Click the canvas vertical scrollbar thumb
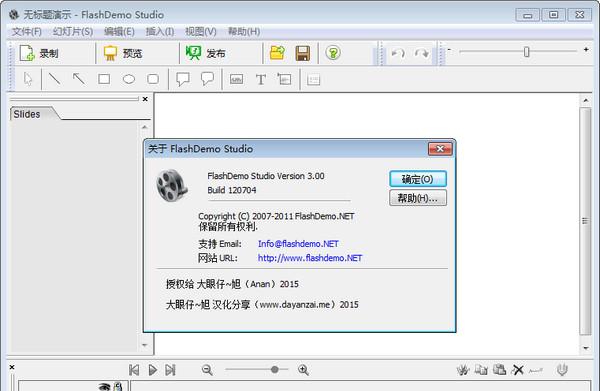 click(x=585, y=221)
